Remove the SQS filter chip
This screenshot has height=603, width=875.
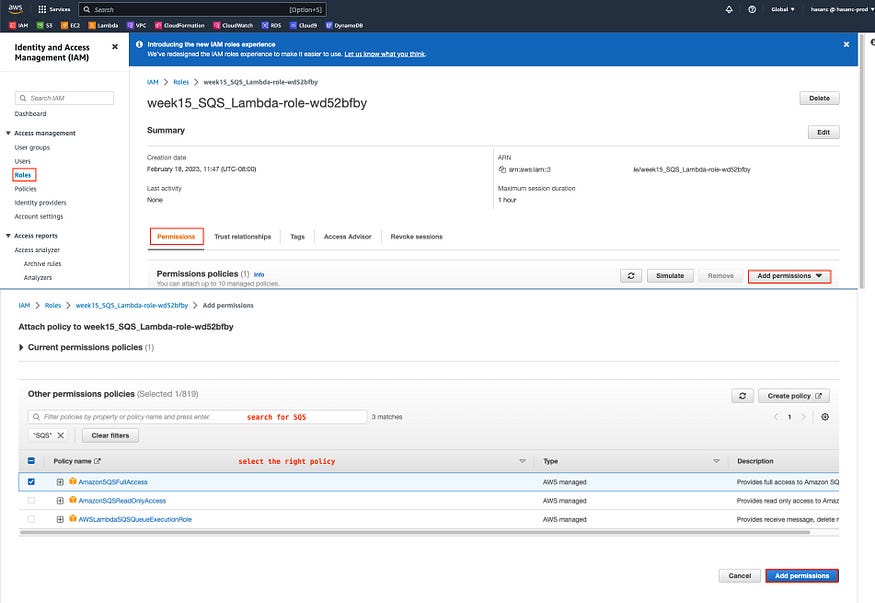pos(60,435)
